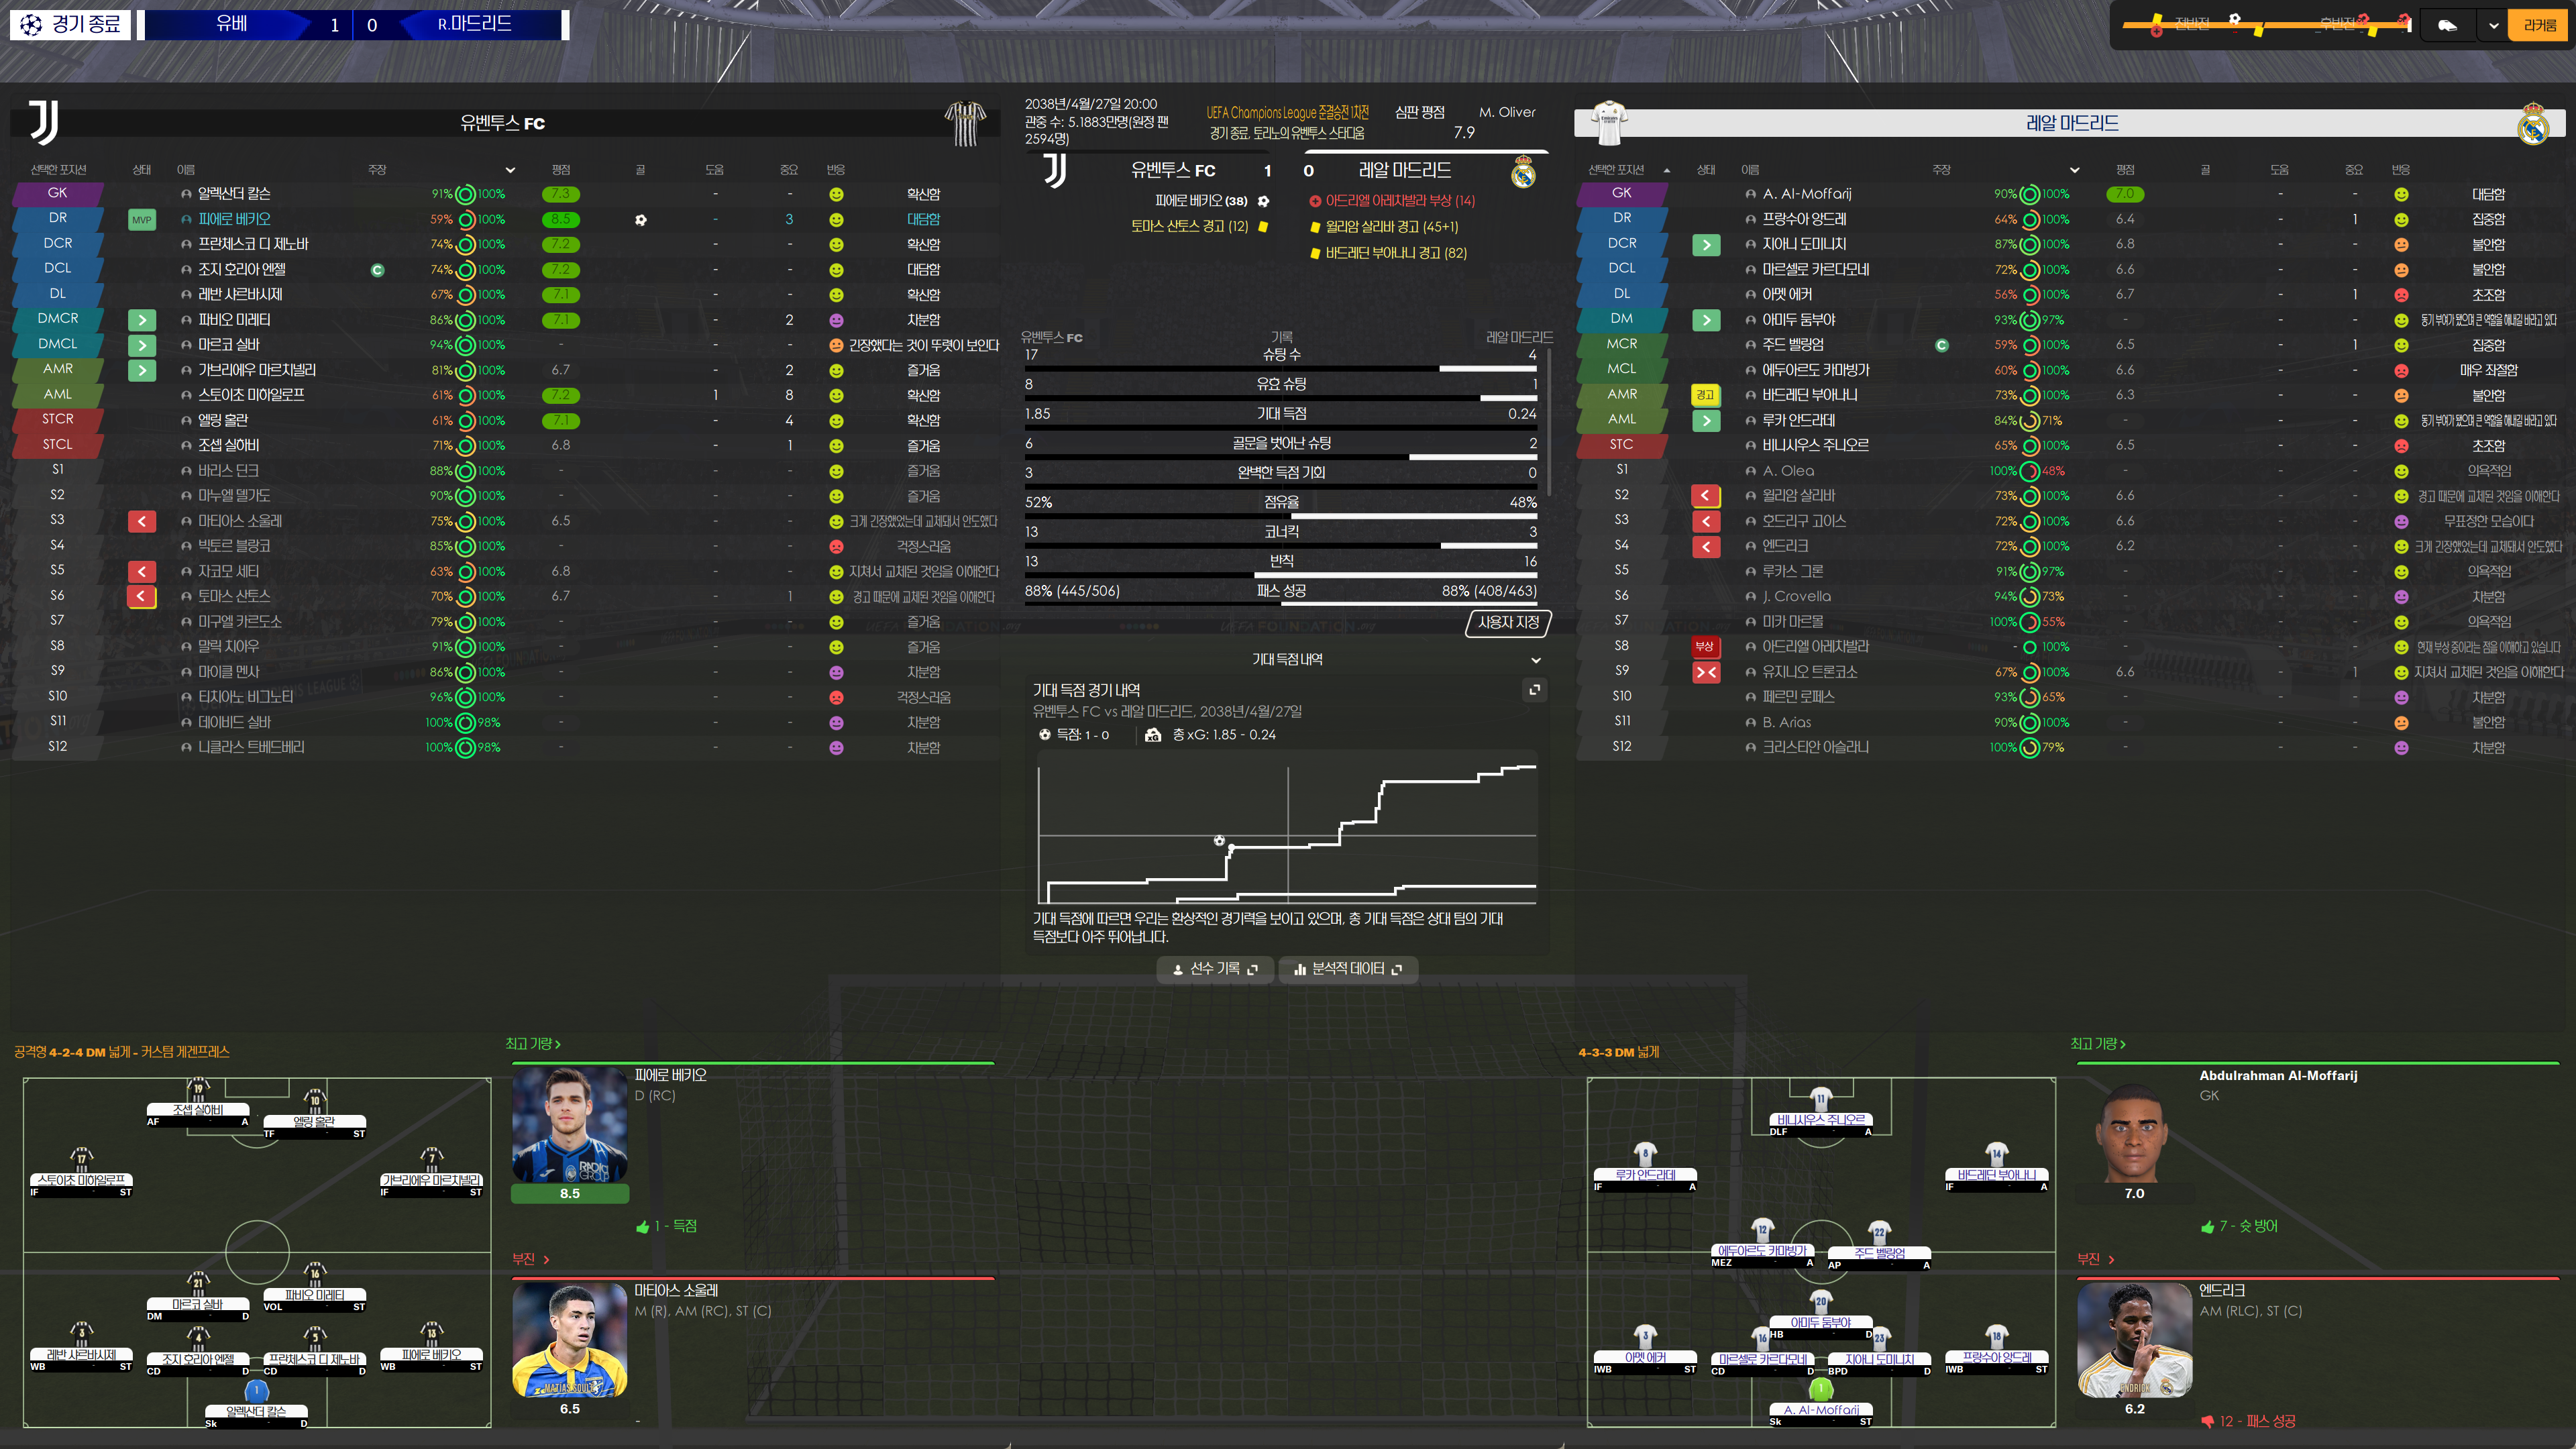Click the reaction face icon for 빅토르 블랑코

[x=836, y=547]
